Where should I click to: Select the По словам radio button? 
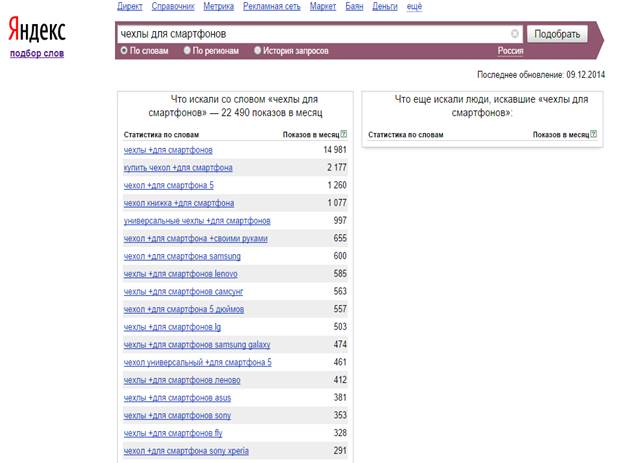[124, 51]
